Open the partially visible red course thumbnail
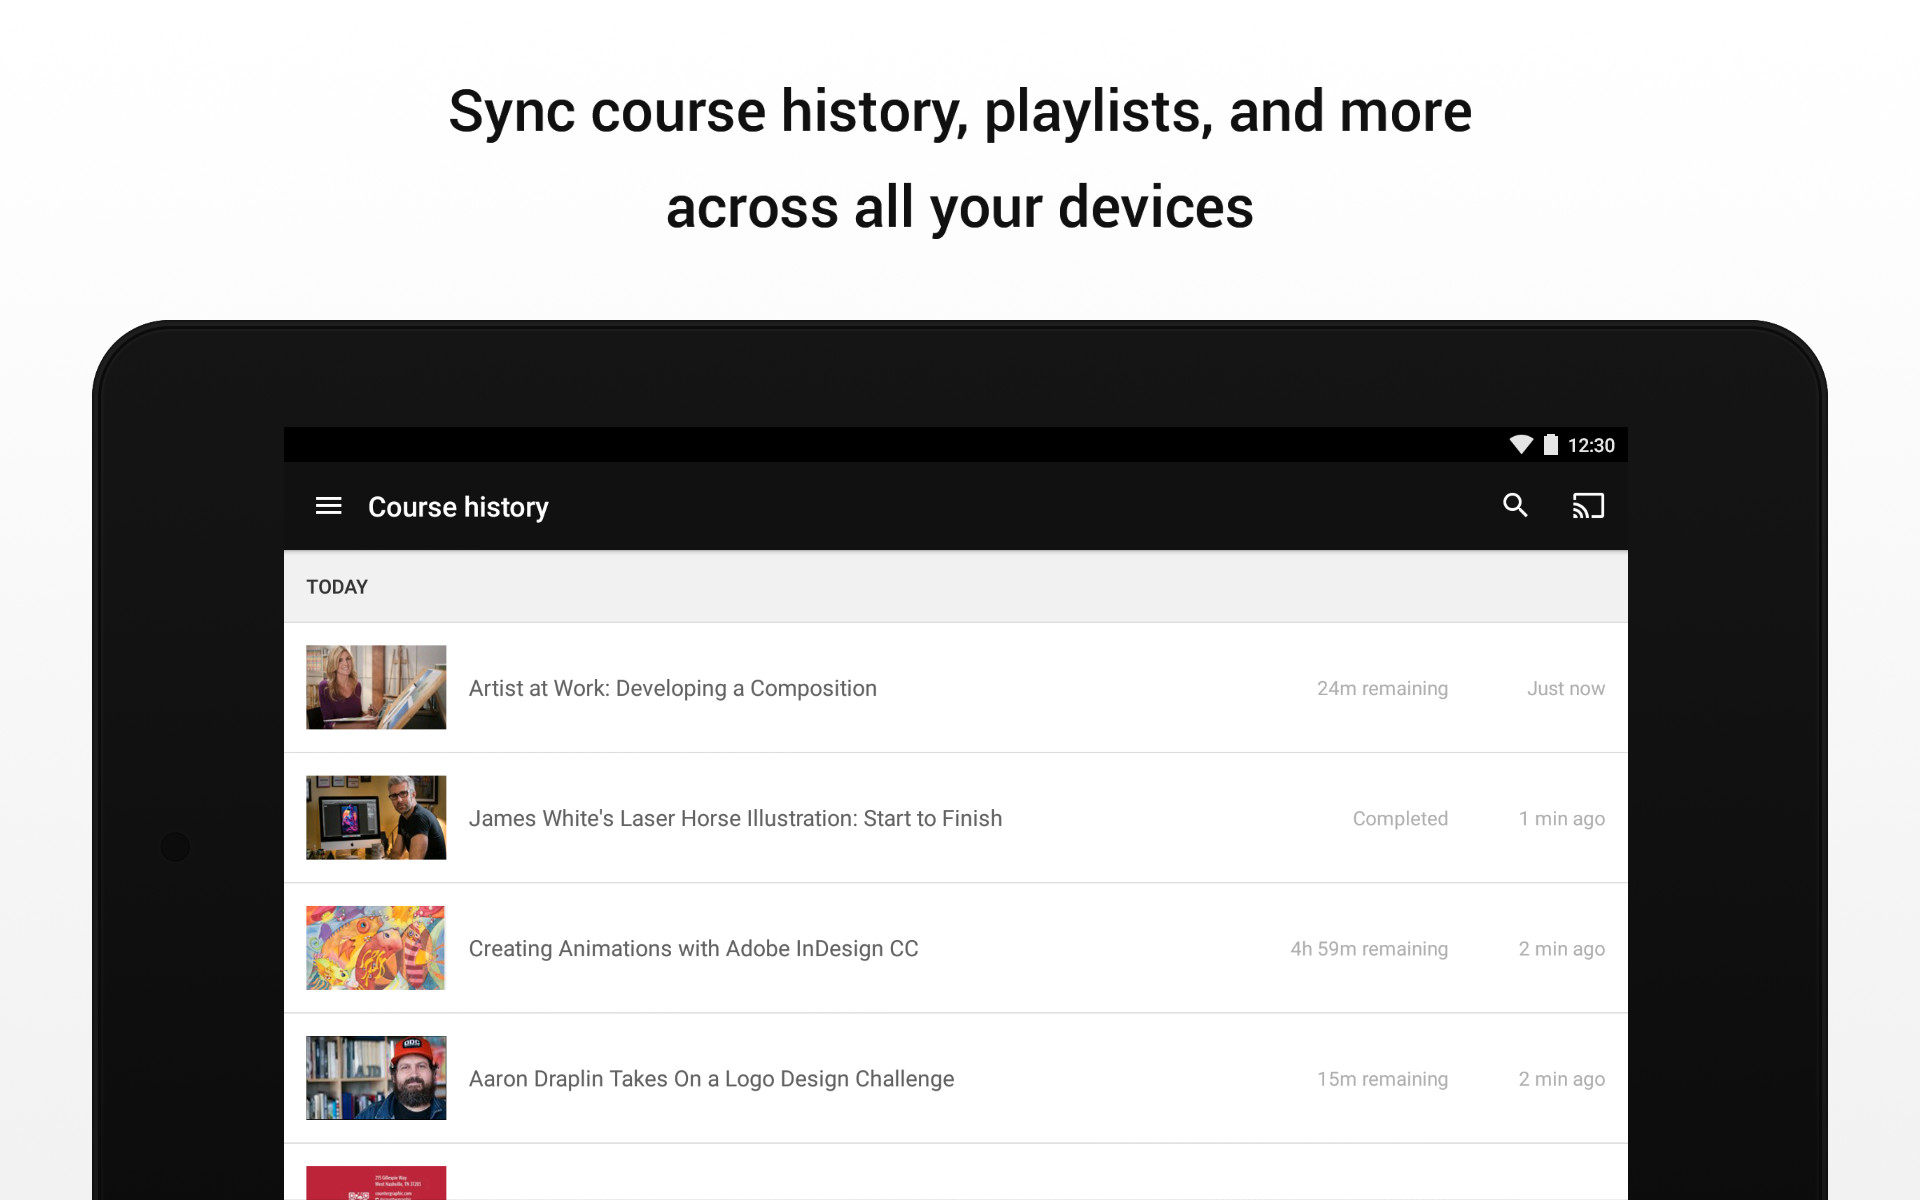The height and width of the screenshot is (1200, 1920). pos(376,1184)
